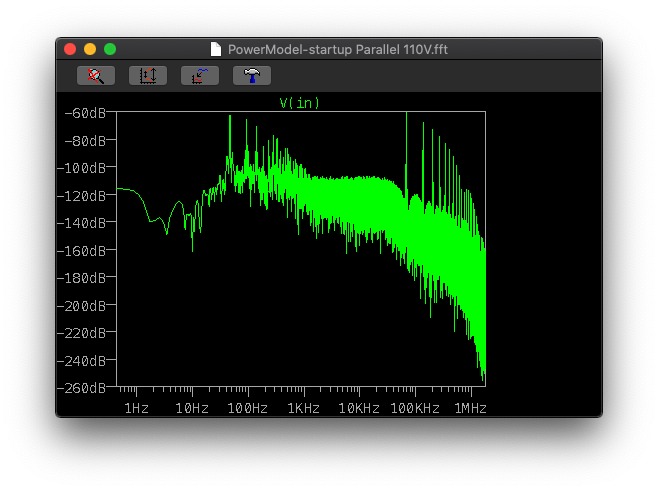Click the document icon in title bar
The image size is (658, 491).
click(216, 50)
